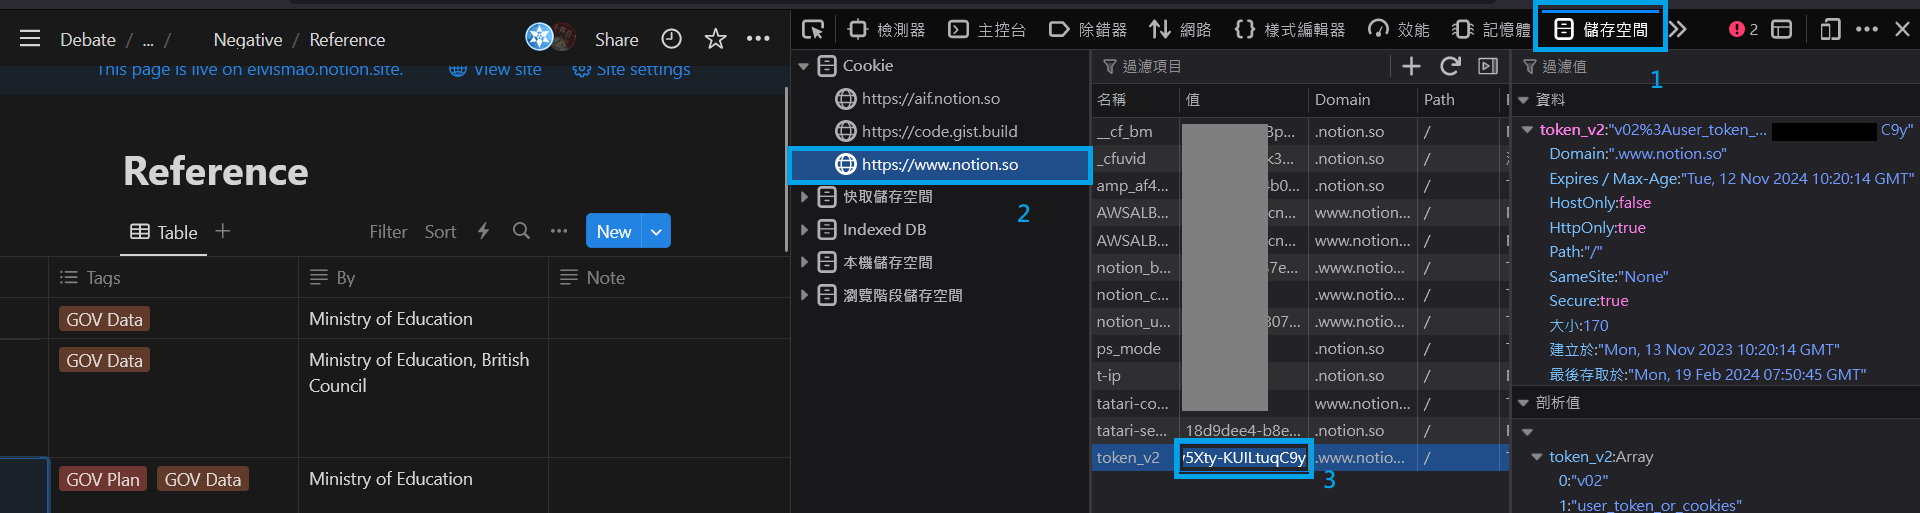Click the automation lightning icon
This screenshot has width=1920, height=513.
(484, 231)
